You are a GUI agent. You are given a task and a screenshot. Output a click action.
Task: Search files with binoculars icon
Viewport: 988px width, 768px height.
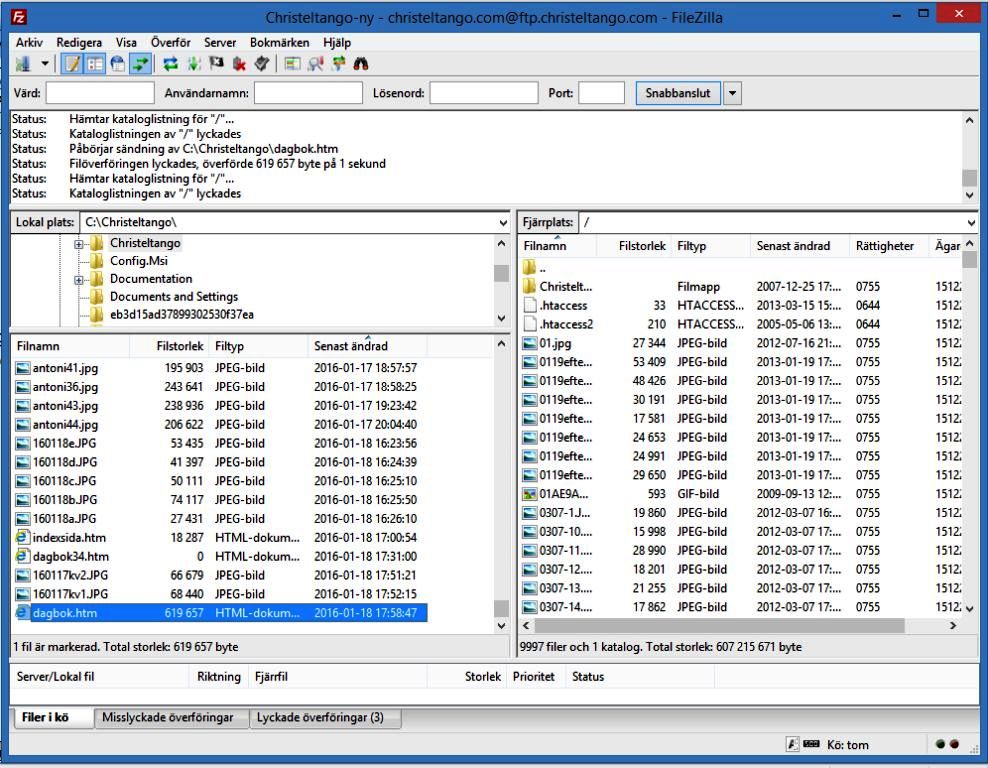pyautogui.click(x=360, y=64)
